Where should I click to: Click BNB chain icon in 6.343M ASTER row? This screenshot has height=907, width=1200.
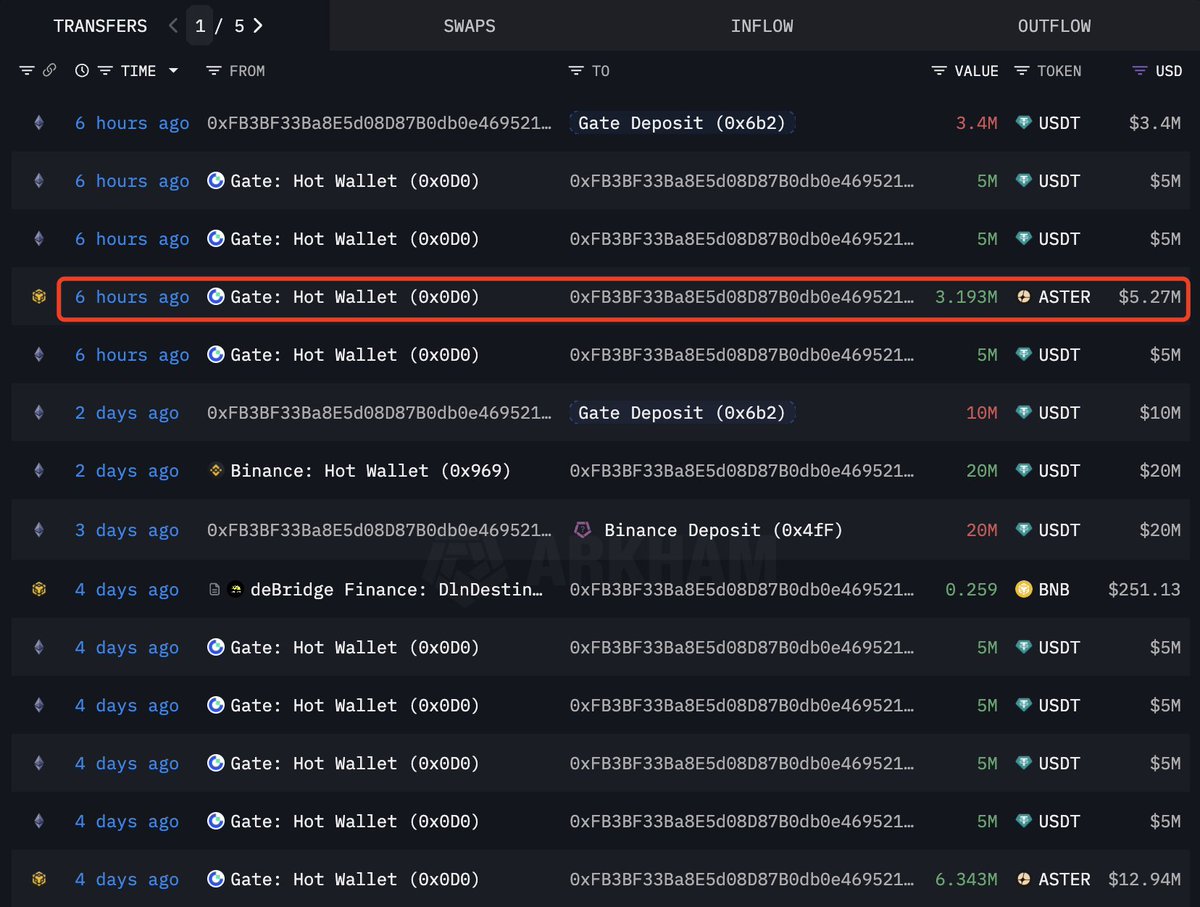pos(39,879)
